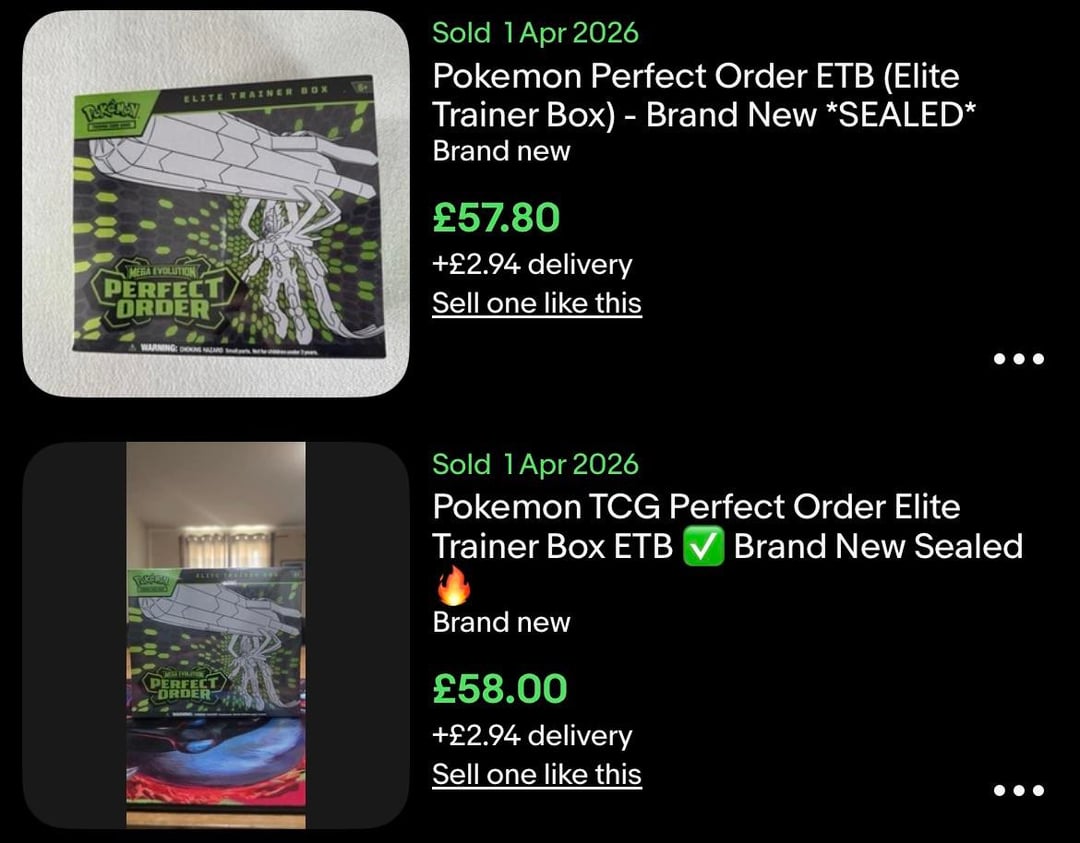Tap "Sell one like this" under £57.80
This screenshot has width=1080, height=843.
coord(537,303)
